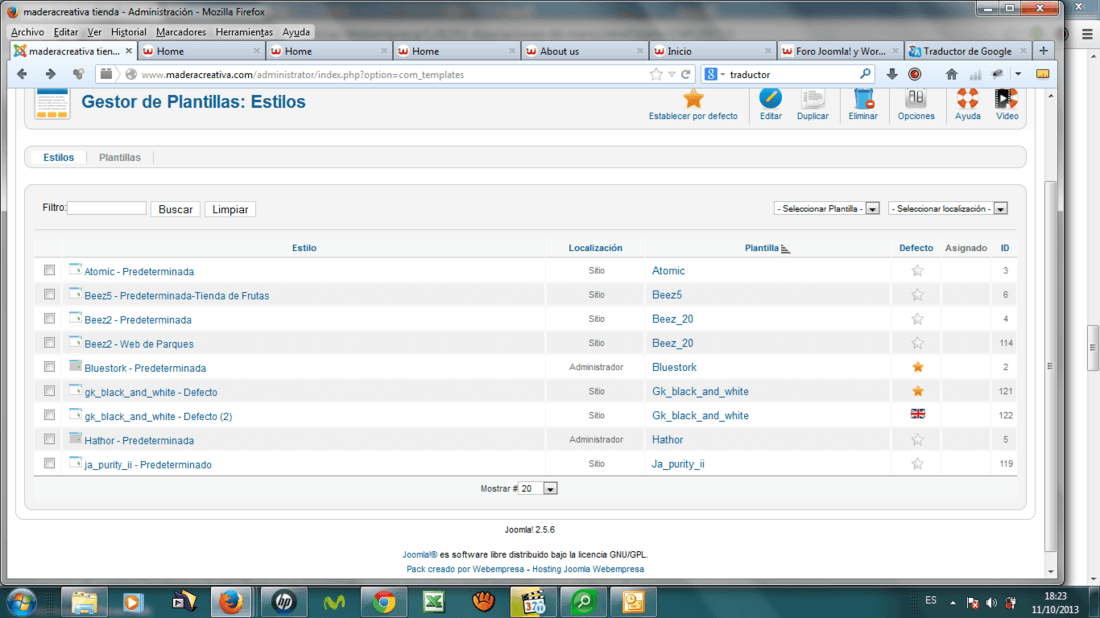This screenshot has height=618, width=1100.
Task: Click the Filtro text input field
Action: coord(107,208)
